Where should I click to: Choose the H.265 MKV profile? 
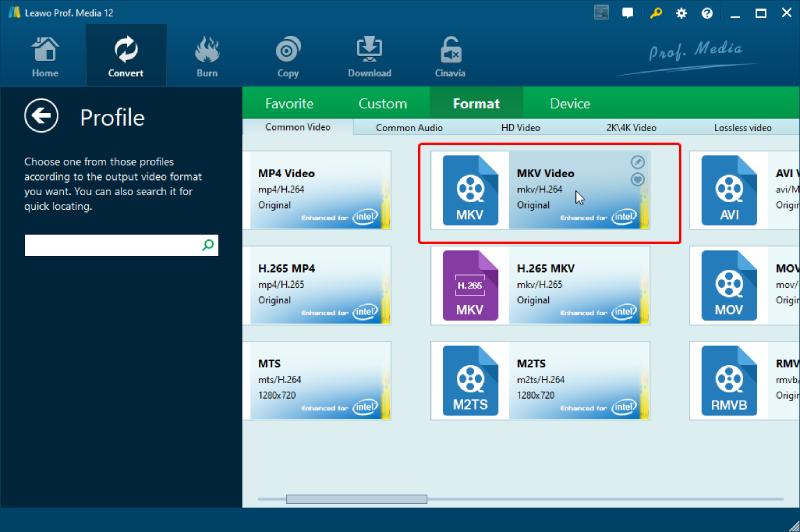540,286
